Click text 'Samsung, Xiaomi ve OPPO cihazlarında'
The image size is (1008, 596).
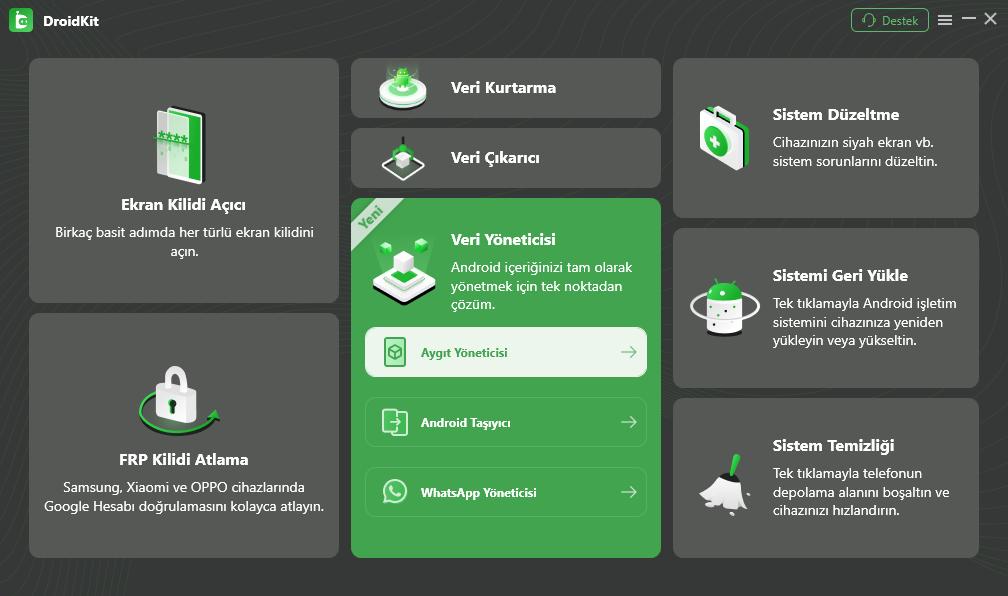coord(184,487)
